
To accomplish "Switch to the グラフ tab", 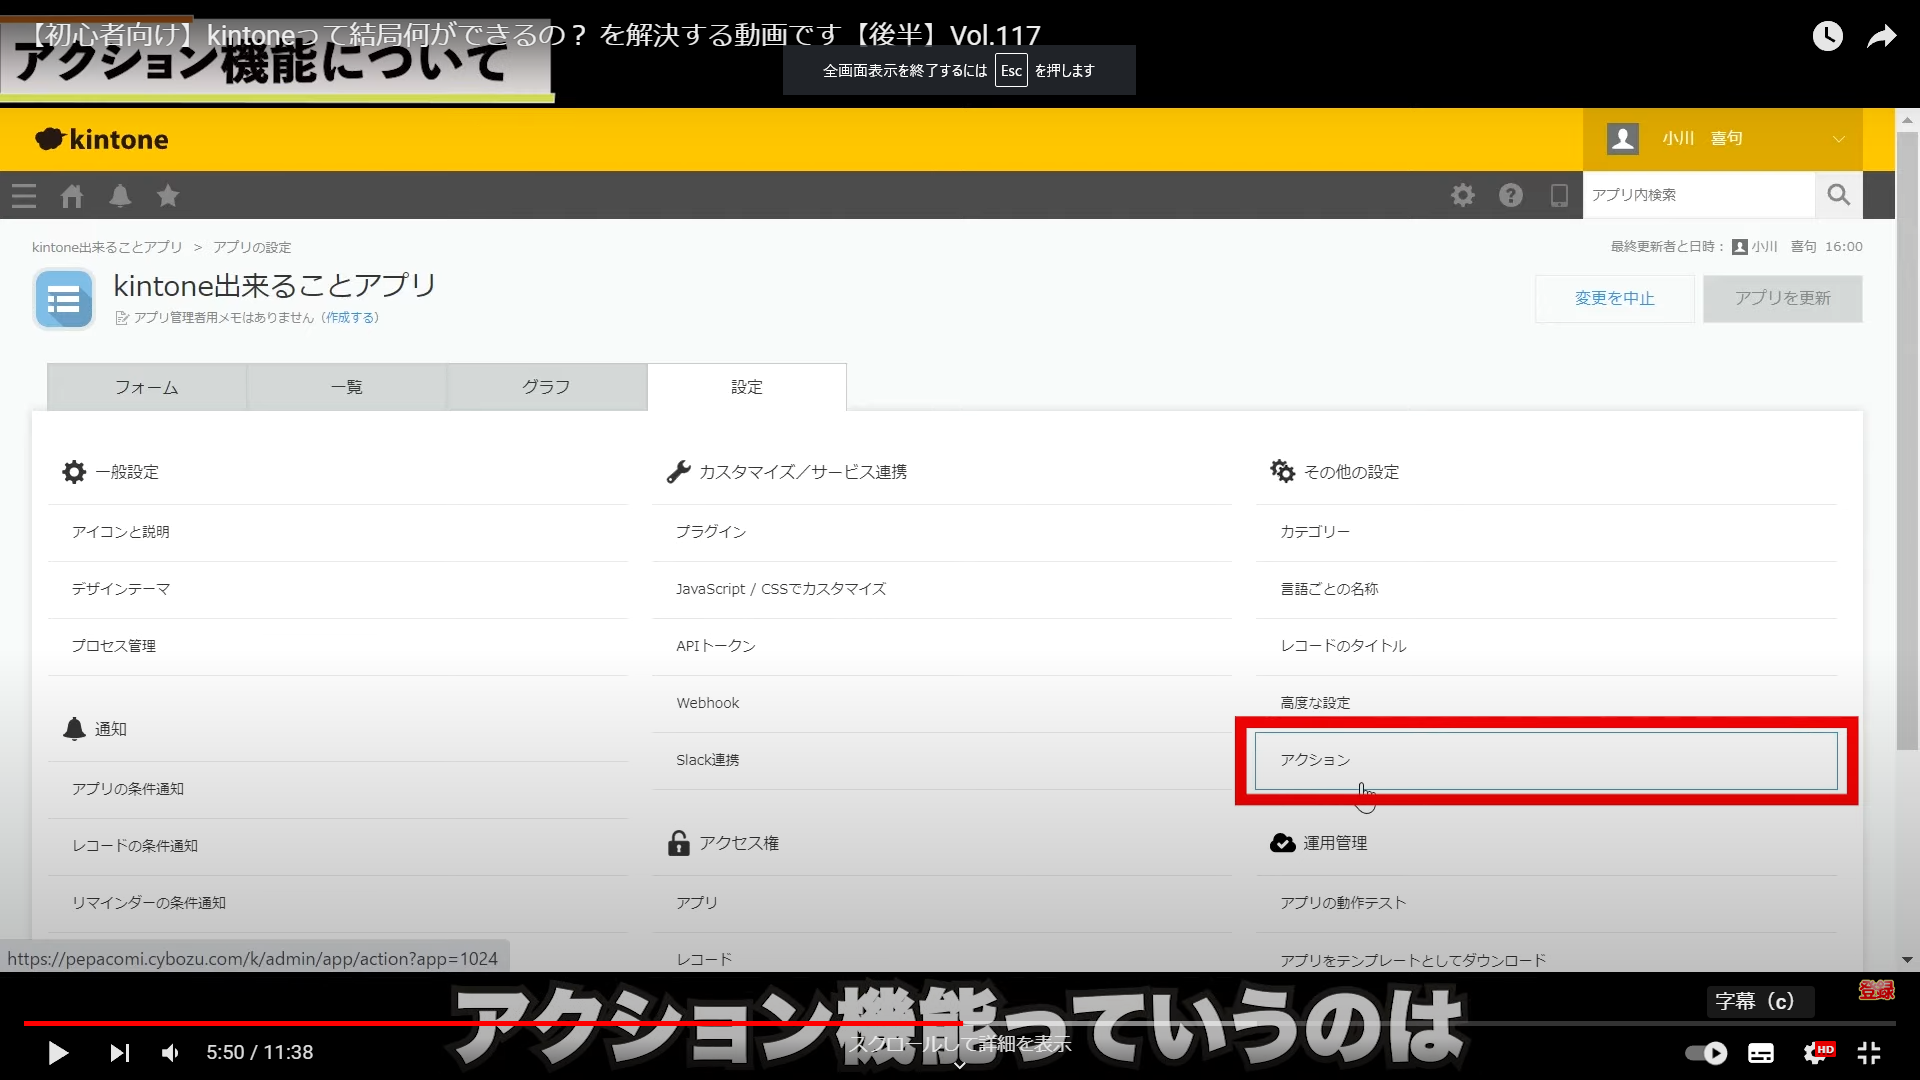I will pos(546,387).
